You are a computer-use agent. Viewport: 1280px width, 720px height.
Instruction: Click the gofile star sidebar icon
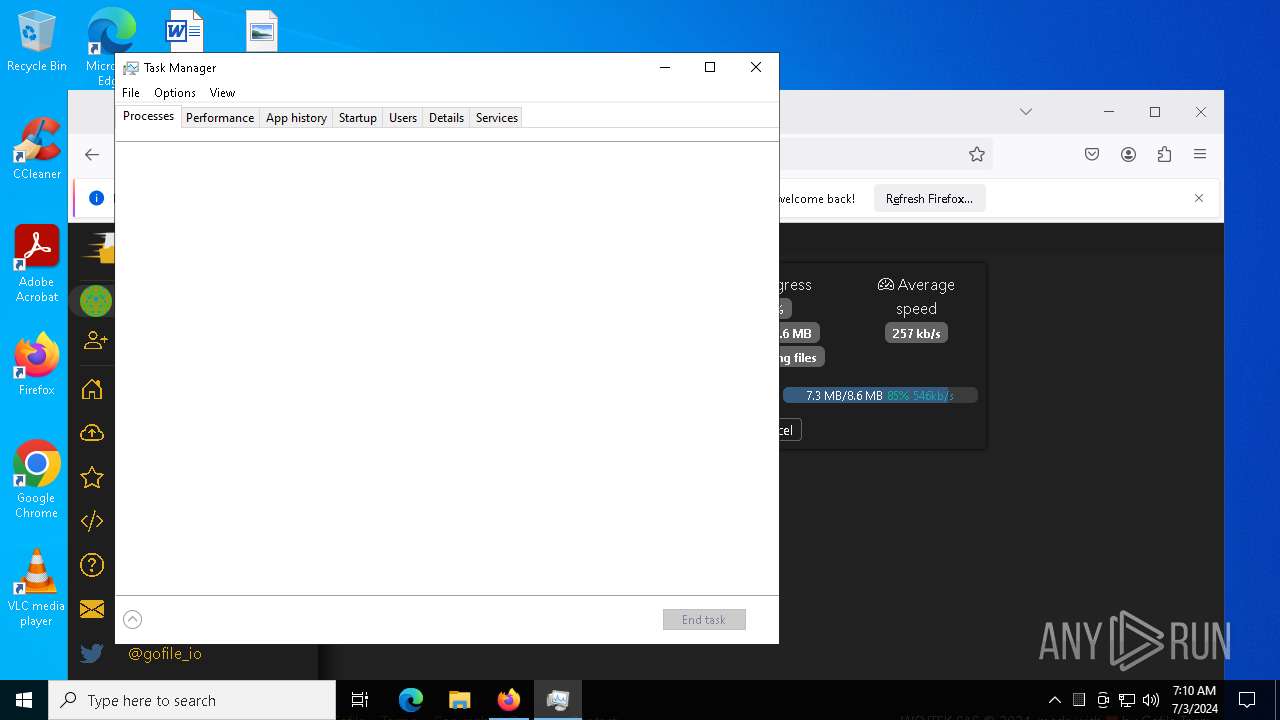(x=92, y=477)
